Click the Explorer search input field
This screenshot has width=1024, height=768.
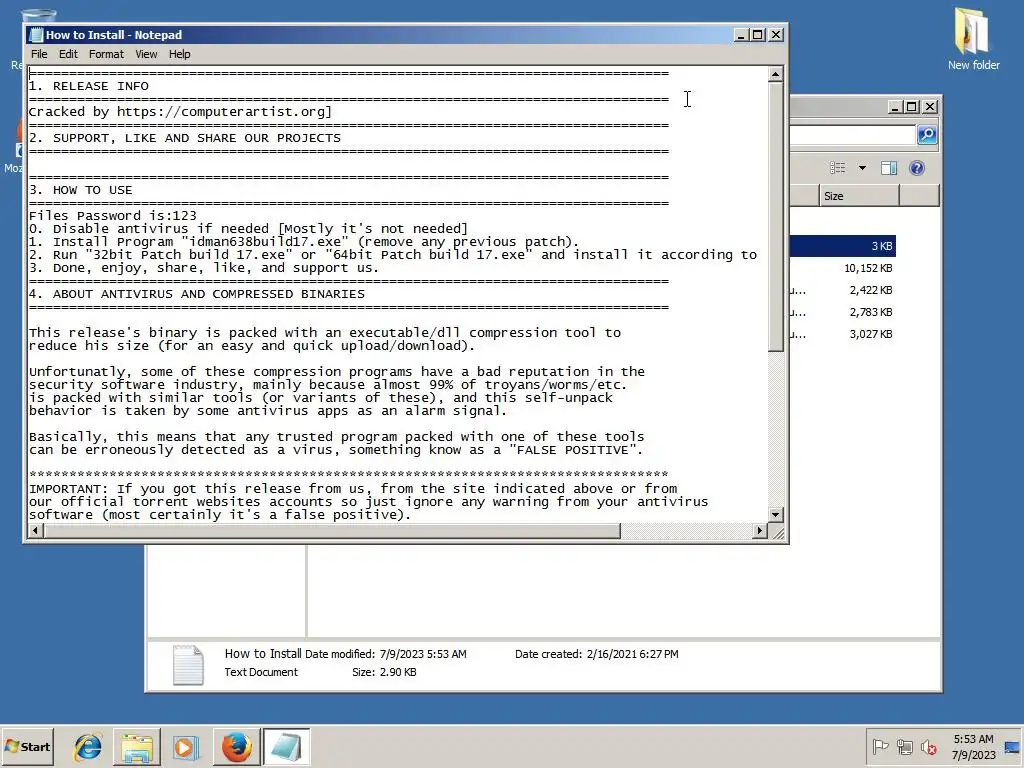pyautogui.click(x=853, y=135)
